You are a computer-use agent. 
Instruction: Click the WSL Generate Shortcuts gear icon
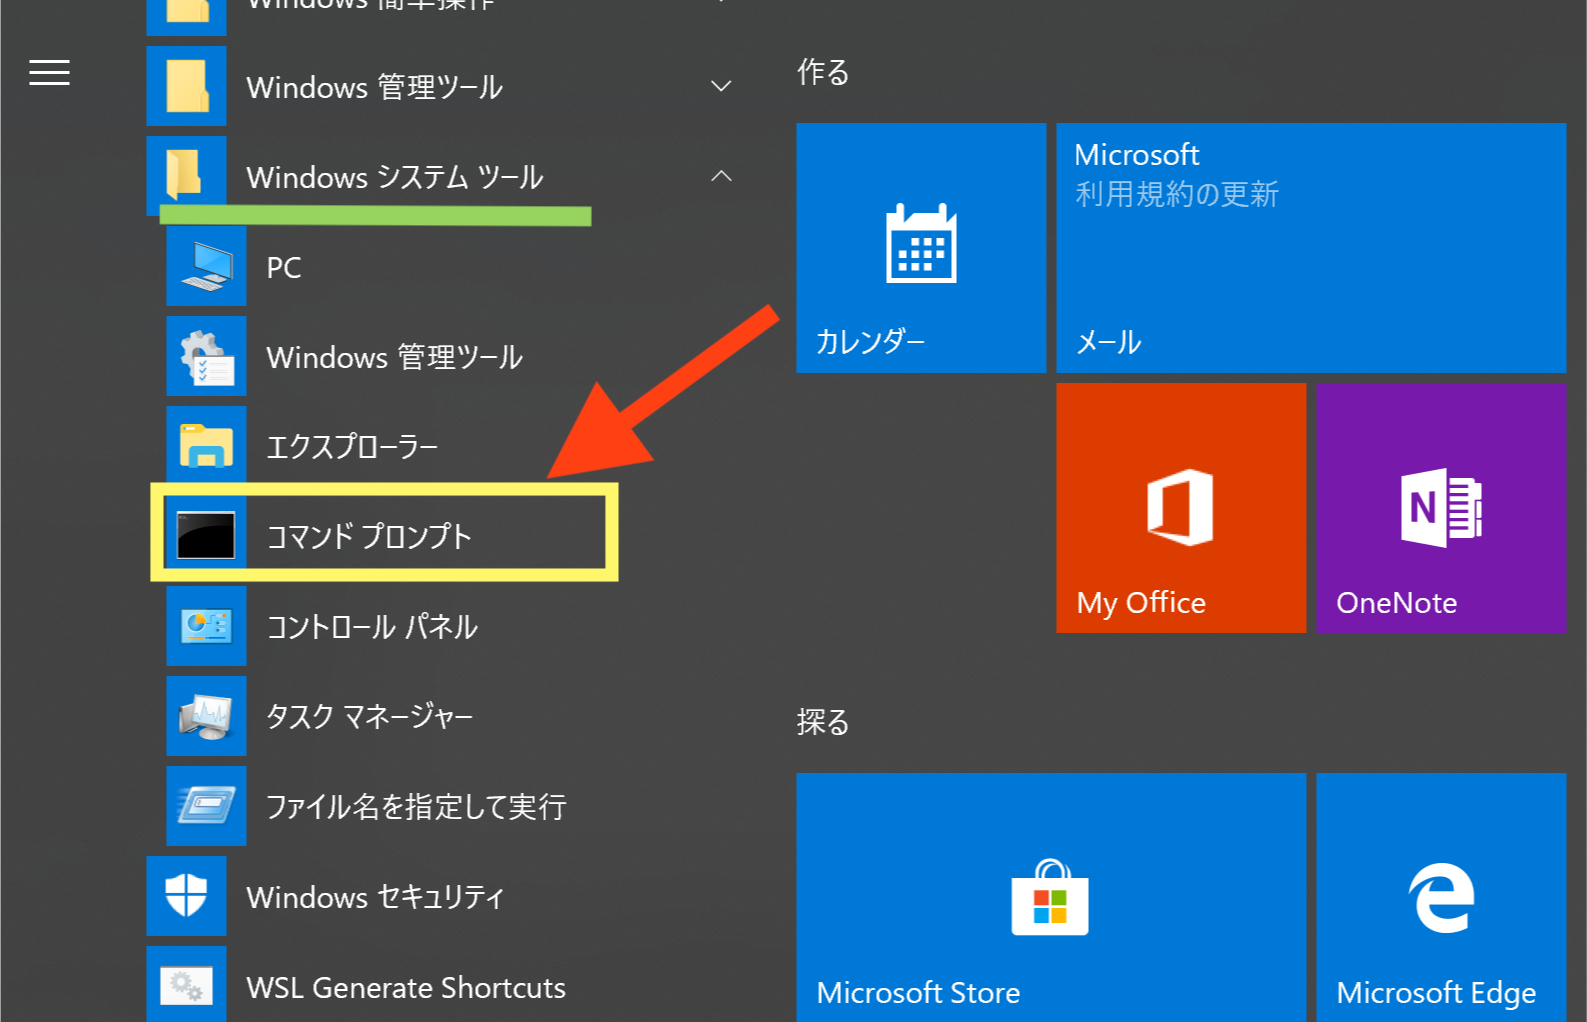pos(186,985)
